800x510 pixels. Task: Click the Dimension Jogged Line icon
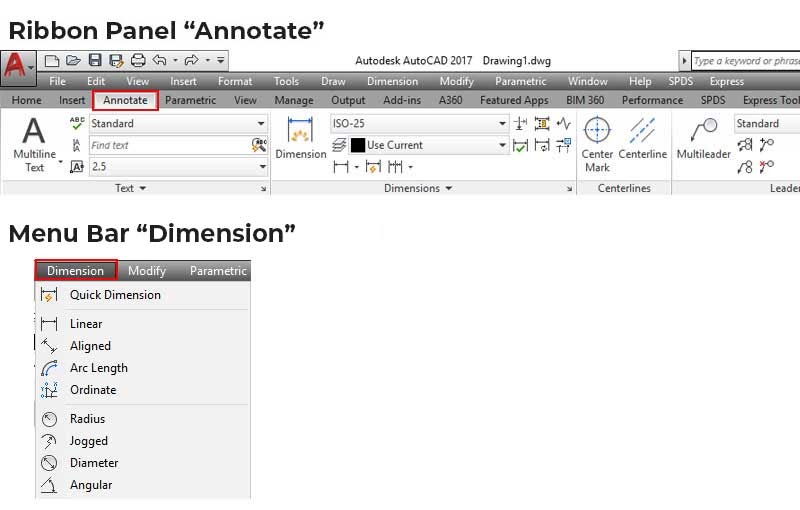pos(564,123)
